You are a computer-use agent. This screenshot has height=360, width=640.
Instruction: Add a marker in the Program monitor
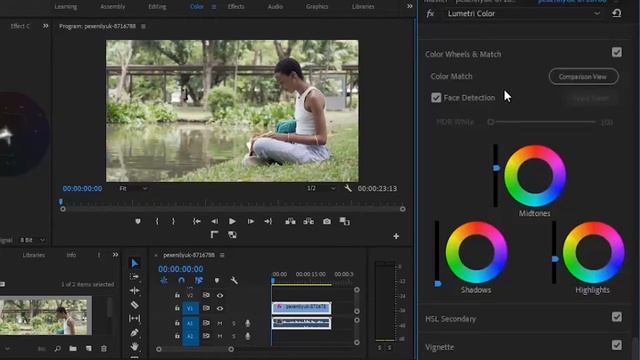point(138,221)
